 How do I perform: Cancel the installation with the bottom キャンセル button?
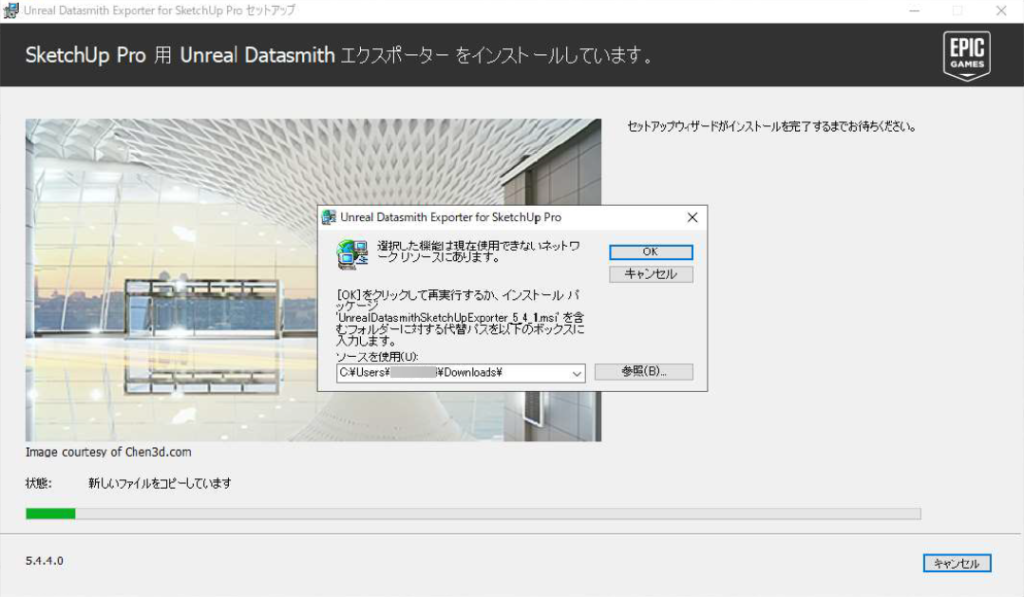[956, 563]
